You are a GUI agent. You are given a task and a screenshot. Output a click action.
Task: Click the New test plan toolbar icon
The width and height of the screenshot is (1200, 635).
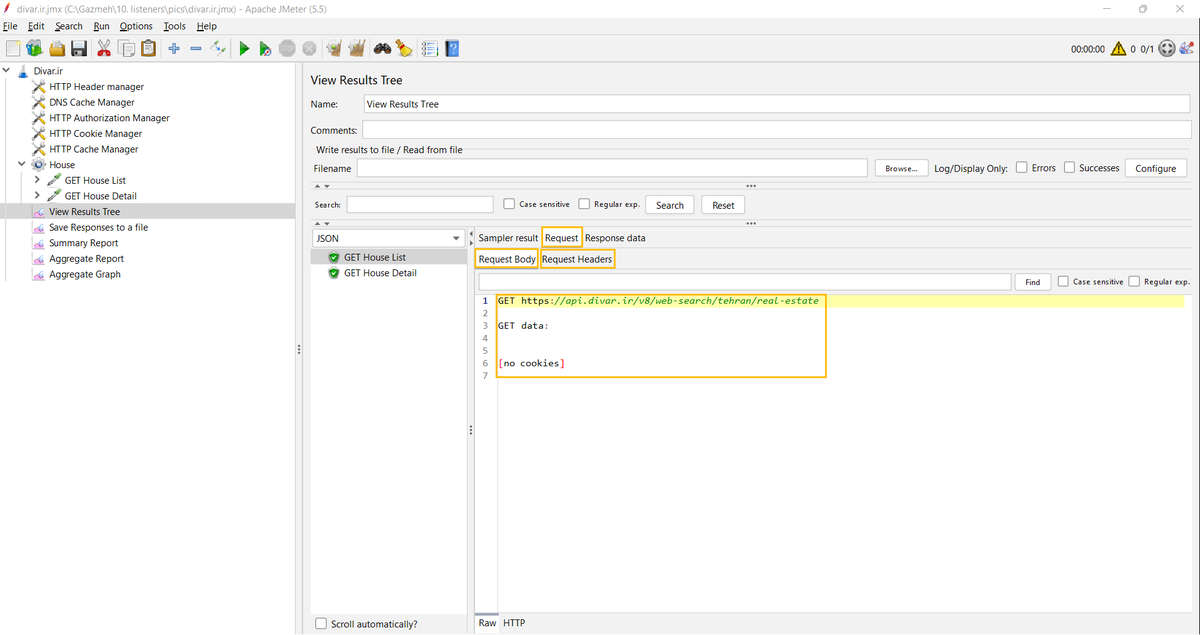point(12,48)
